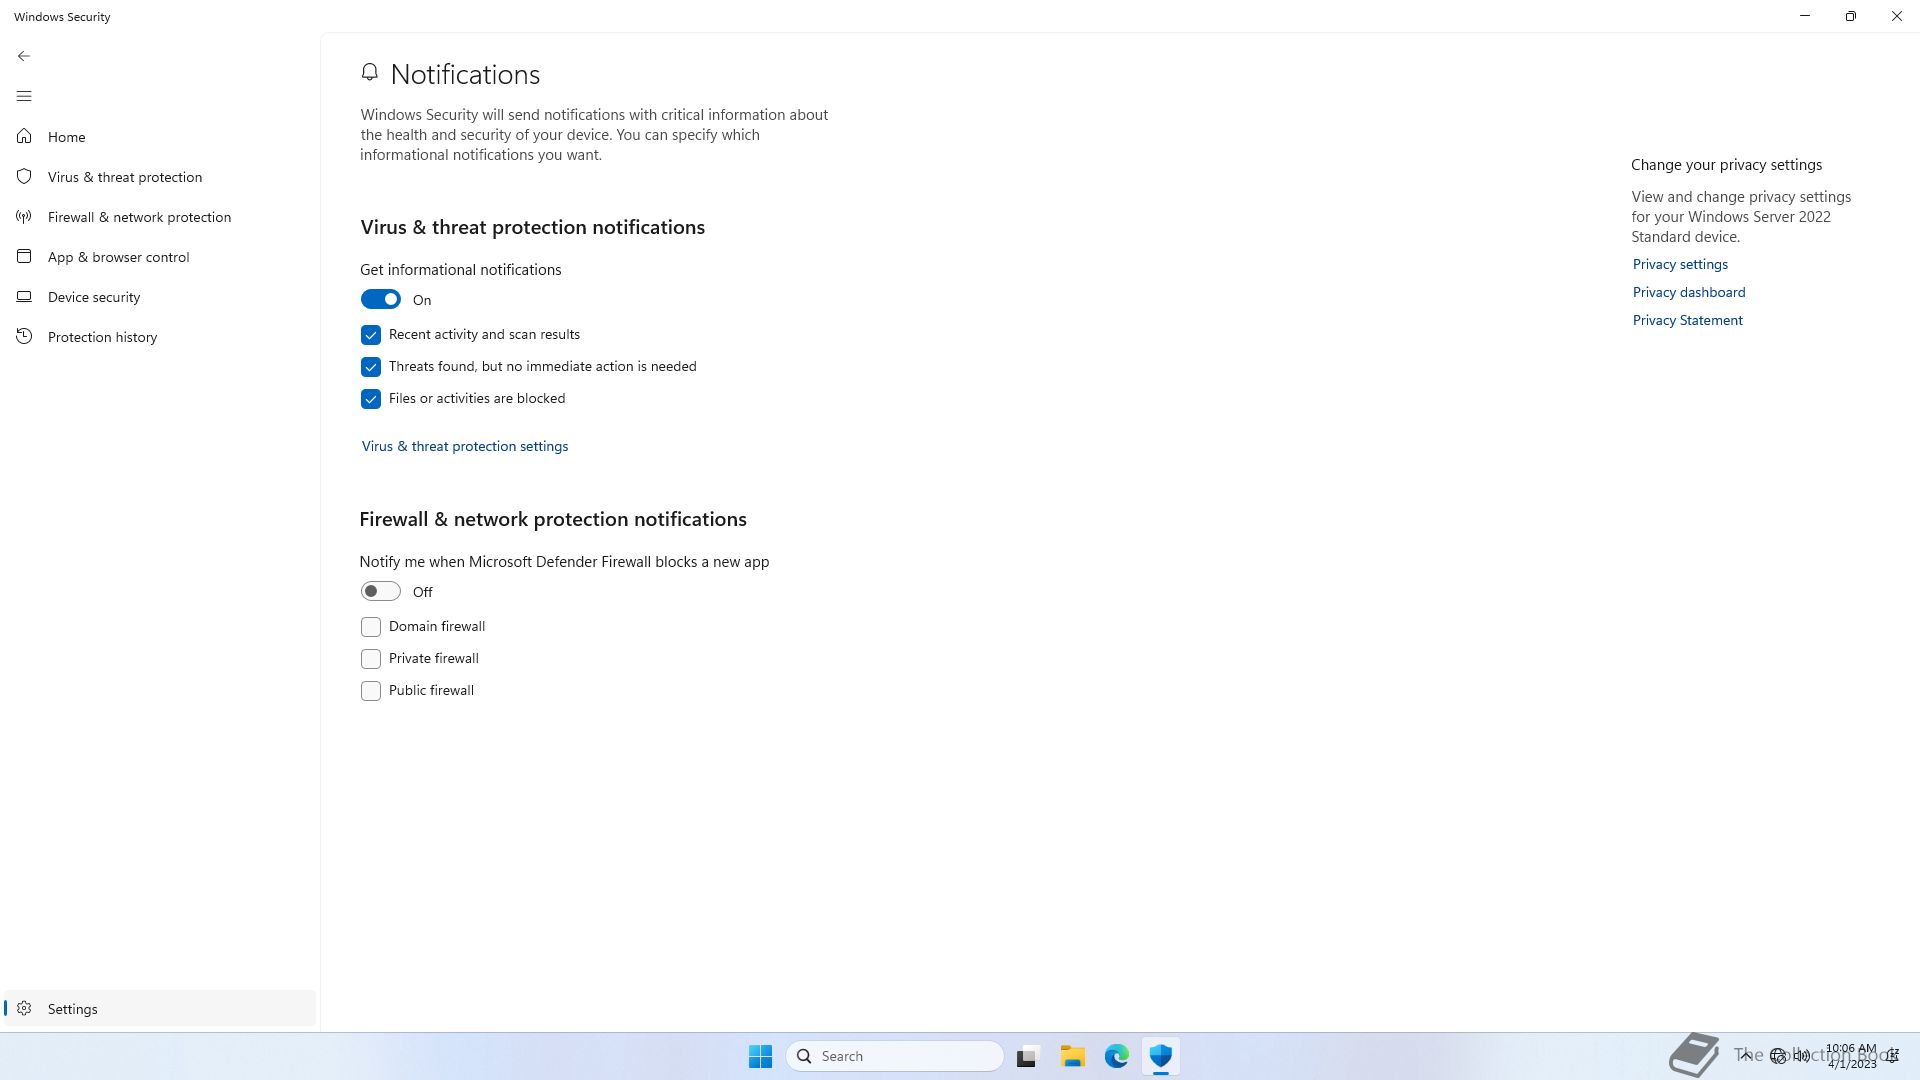Click the back arrow icon
Screen dimensions: 1920x1080
tap(24, 56)
